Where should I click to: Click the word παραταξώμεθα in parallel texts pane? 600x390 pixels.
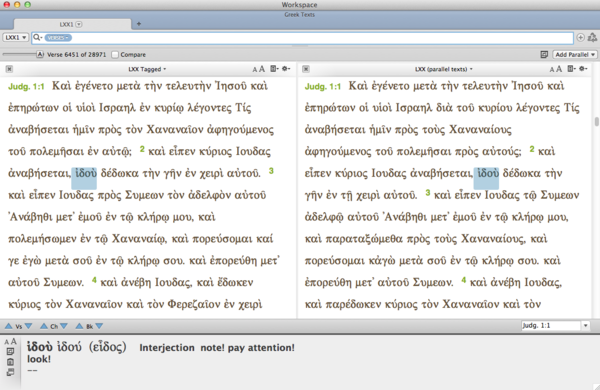(x=364, y=239)
